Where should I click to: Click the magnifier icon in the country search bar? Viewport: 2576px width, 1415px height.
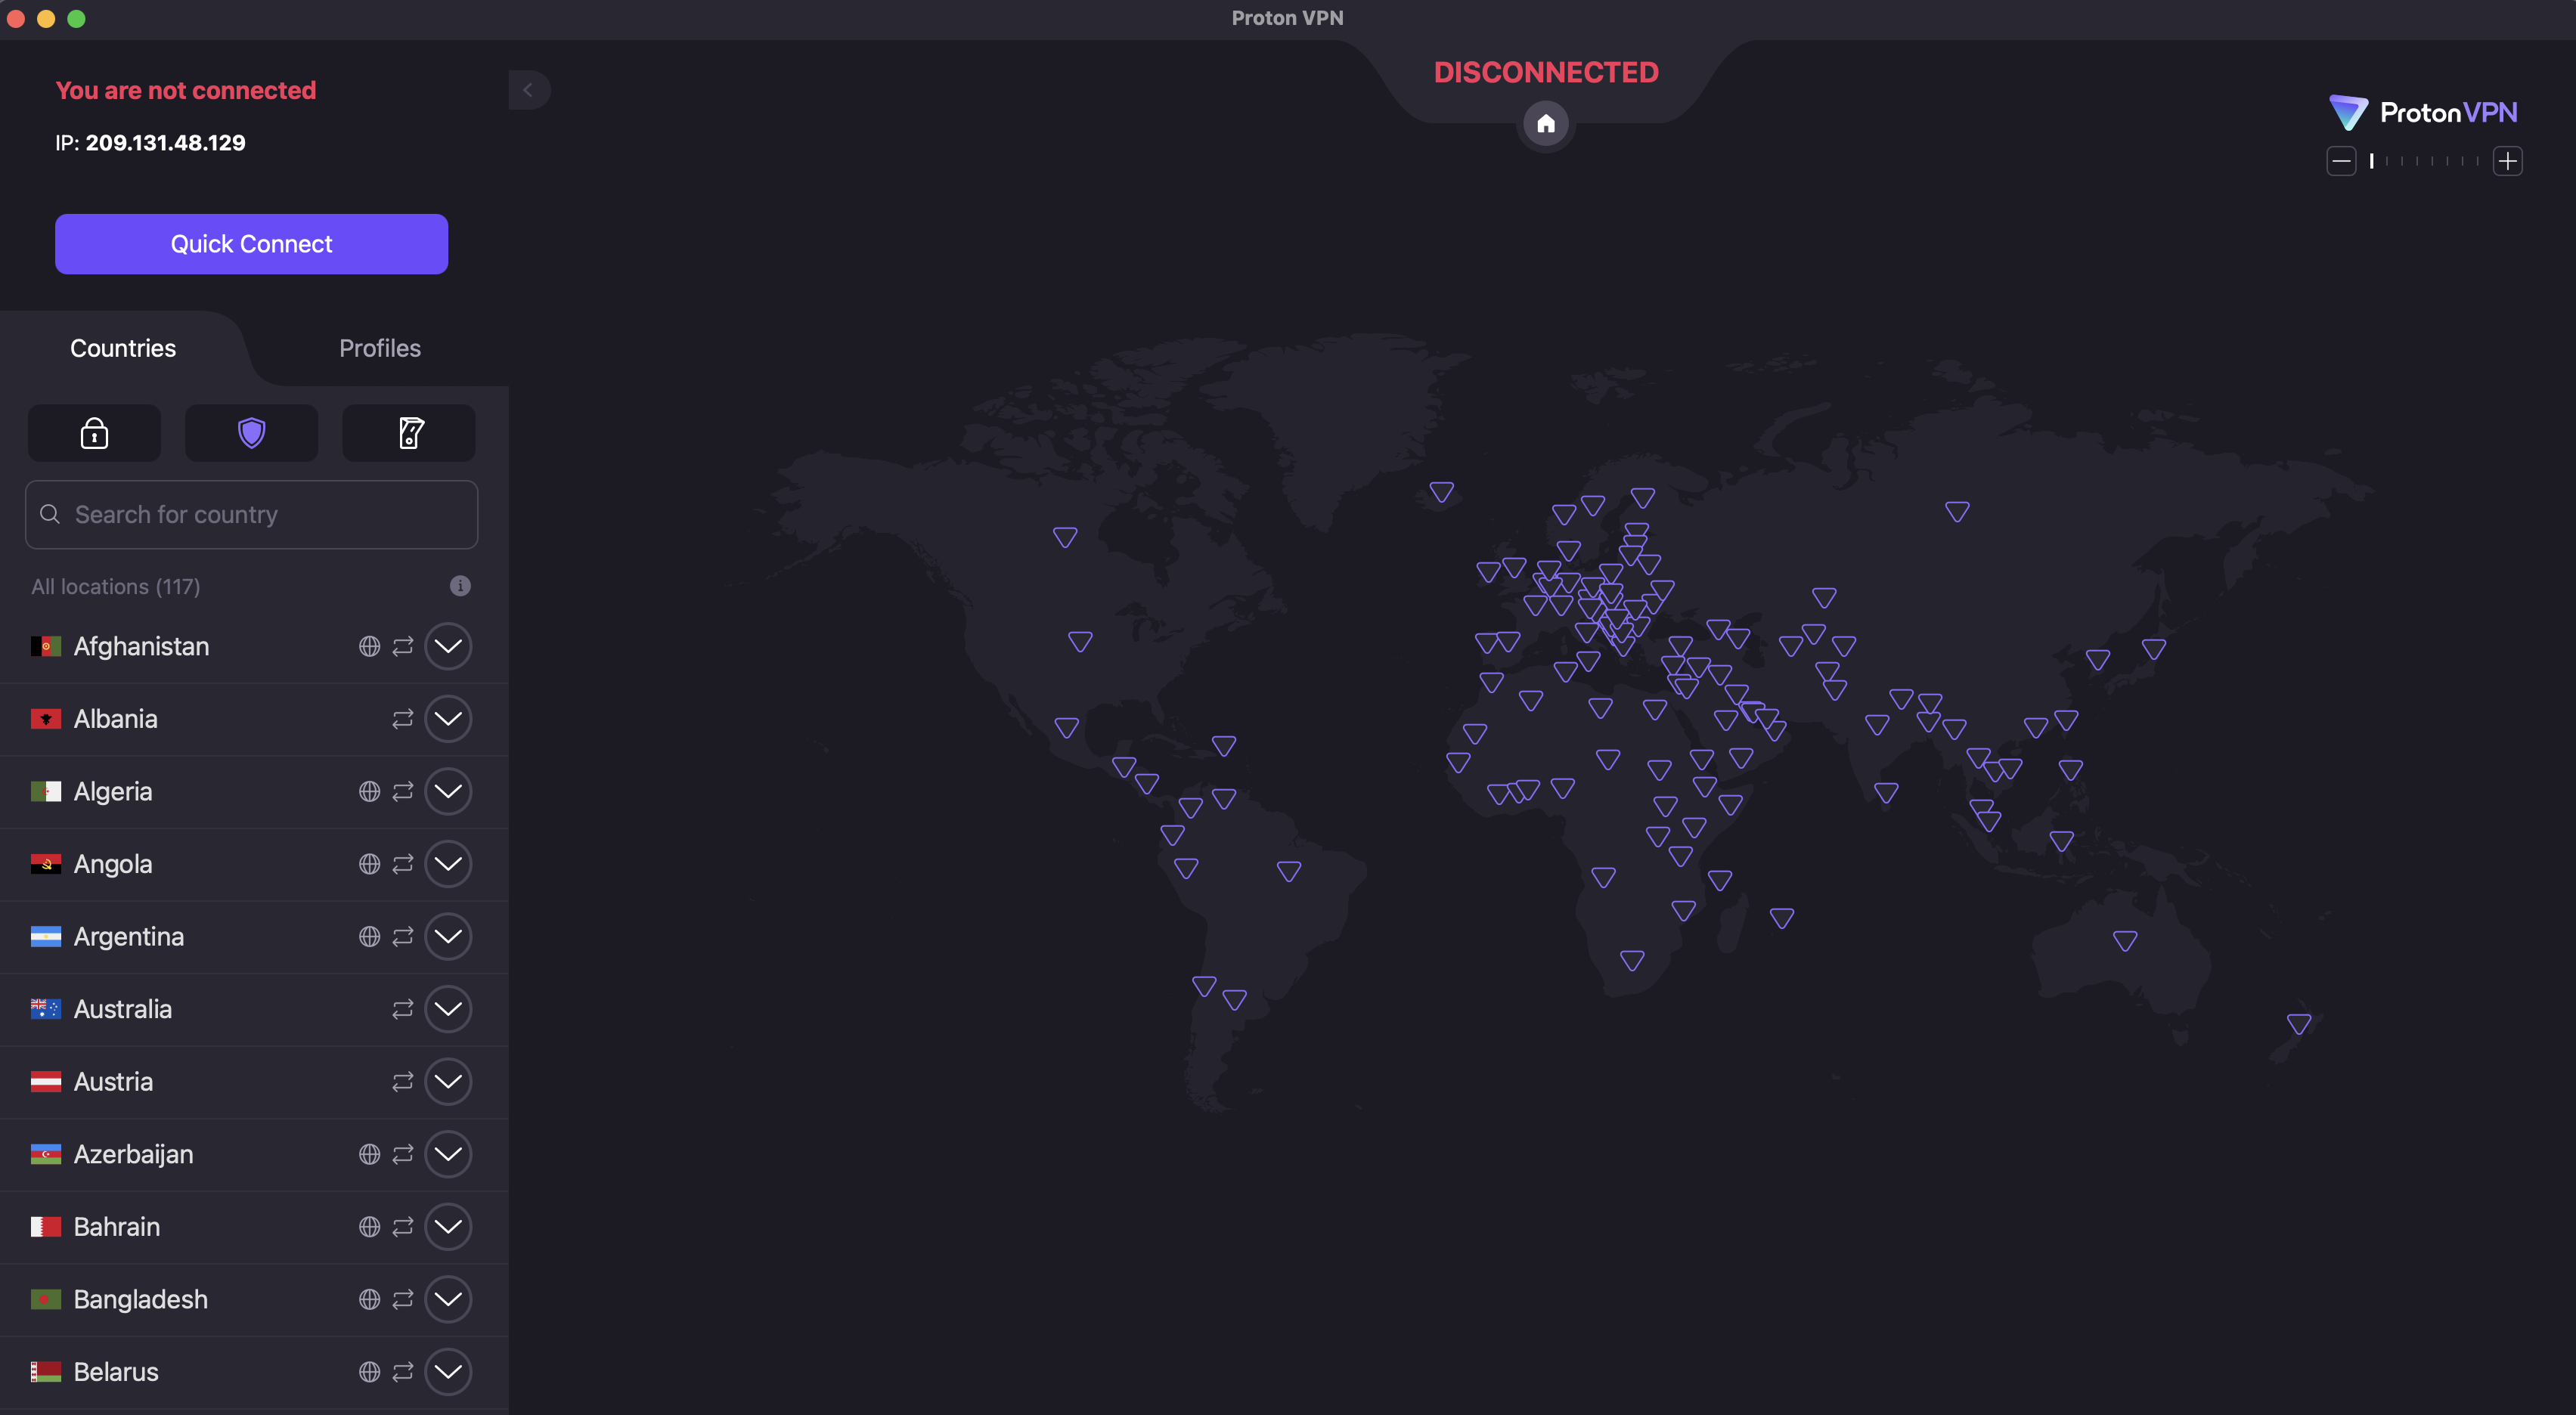[49, 514]
